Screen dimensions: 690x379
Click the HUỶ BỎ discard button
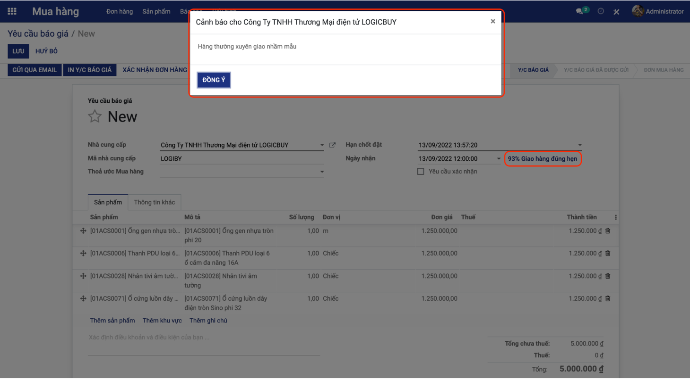46,51
